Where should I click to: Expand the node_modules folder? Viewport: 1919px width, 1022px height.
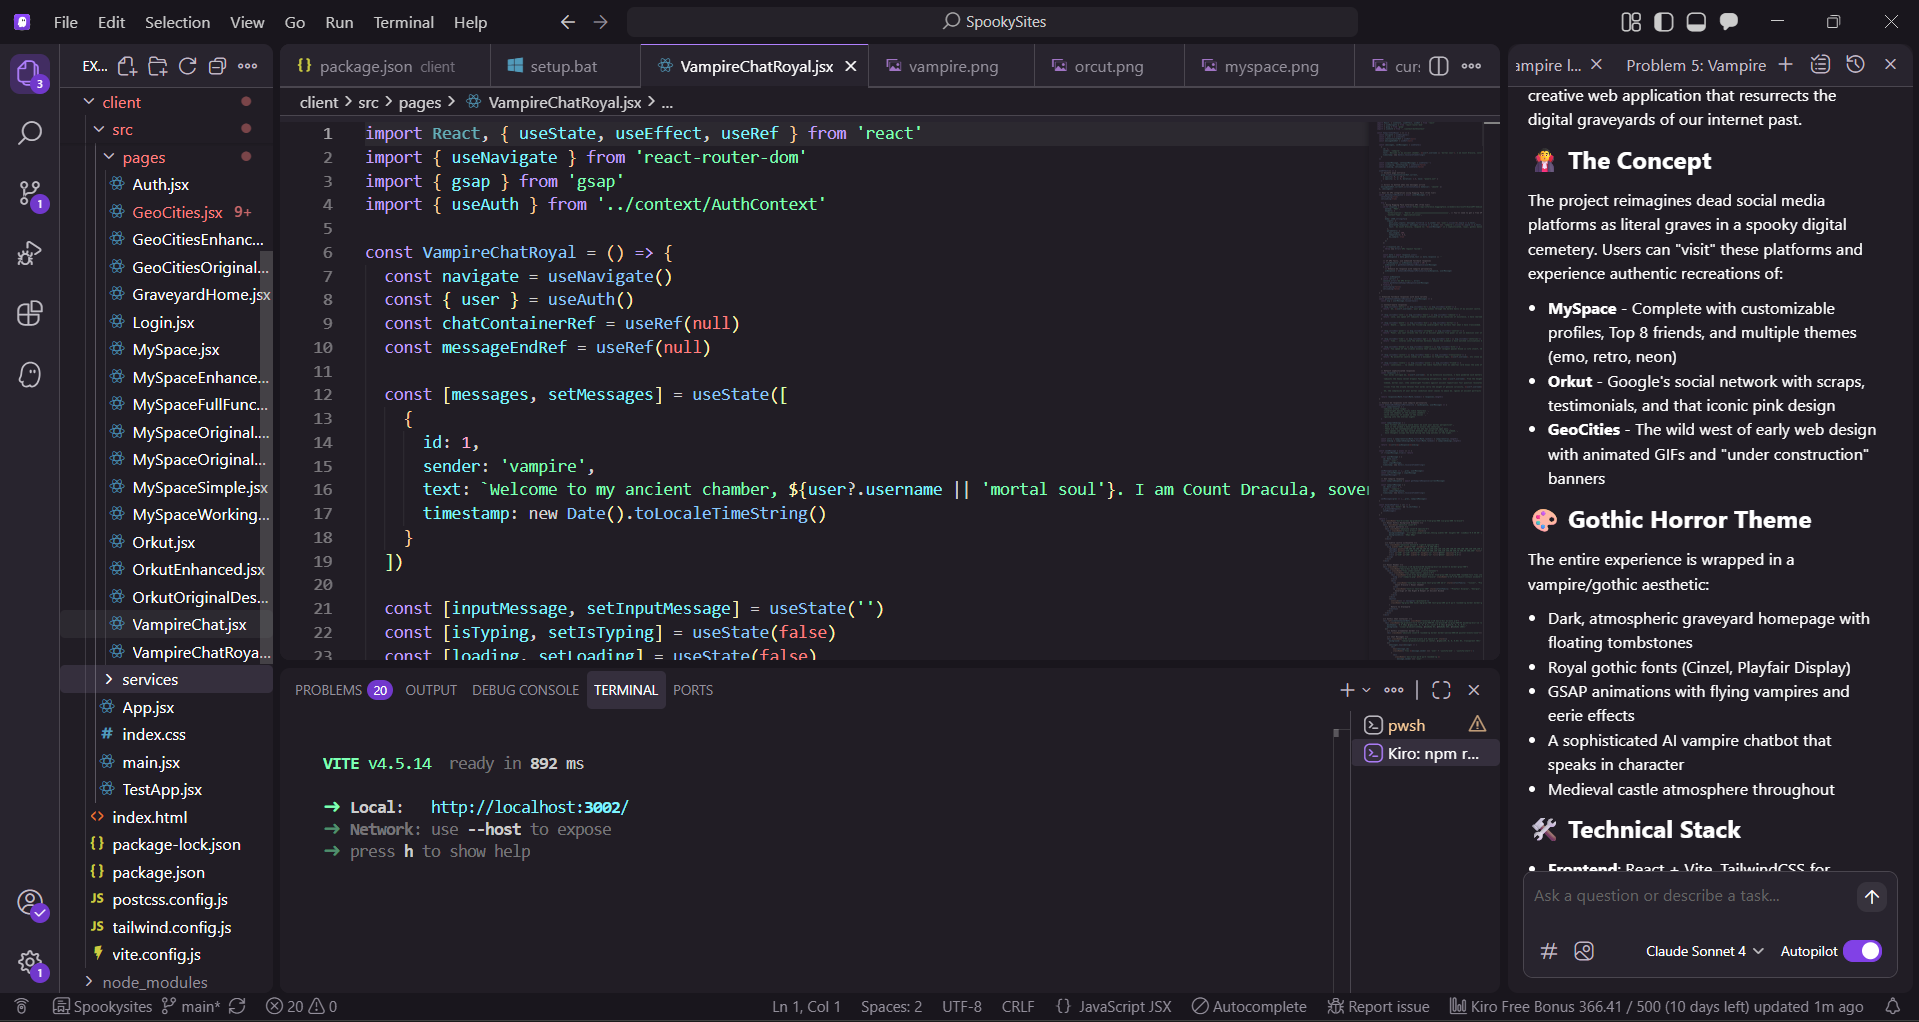tap(154, 982)
